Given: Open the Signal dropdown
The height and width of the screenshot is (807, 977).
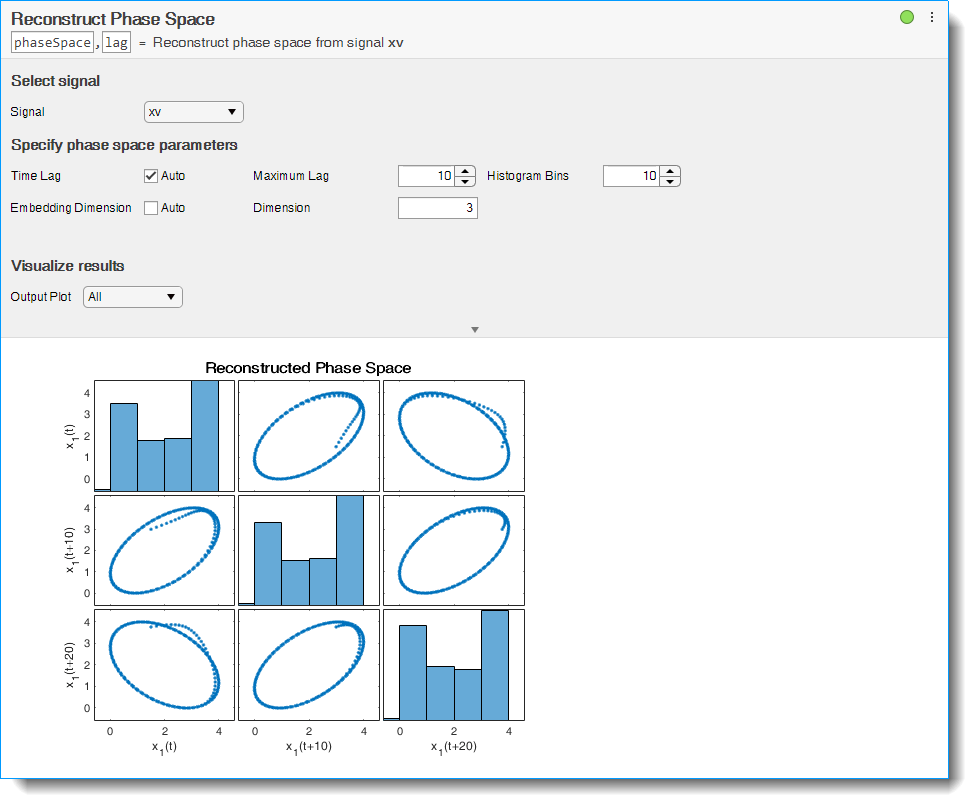Looking at the screenshot, I should pos(193,112).
